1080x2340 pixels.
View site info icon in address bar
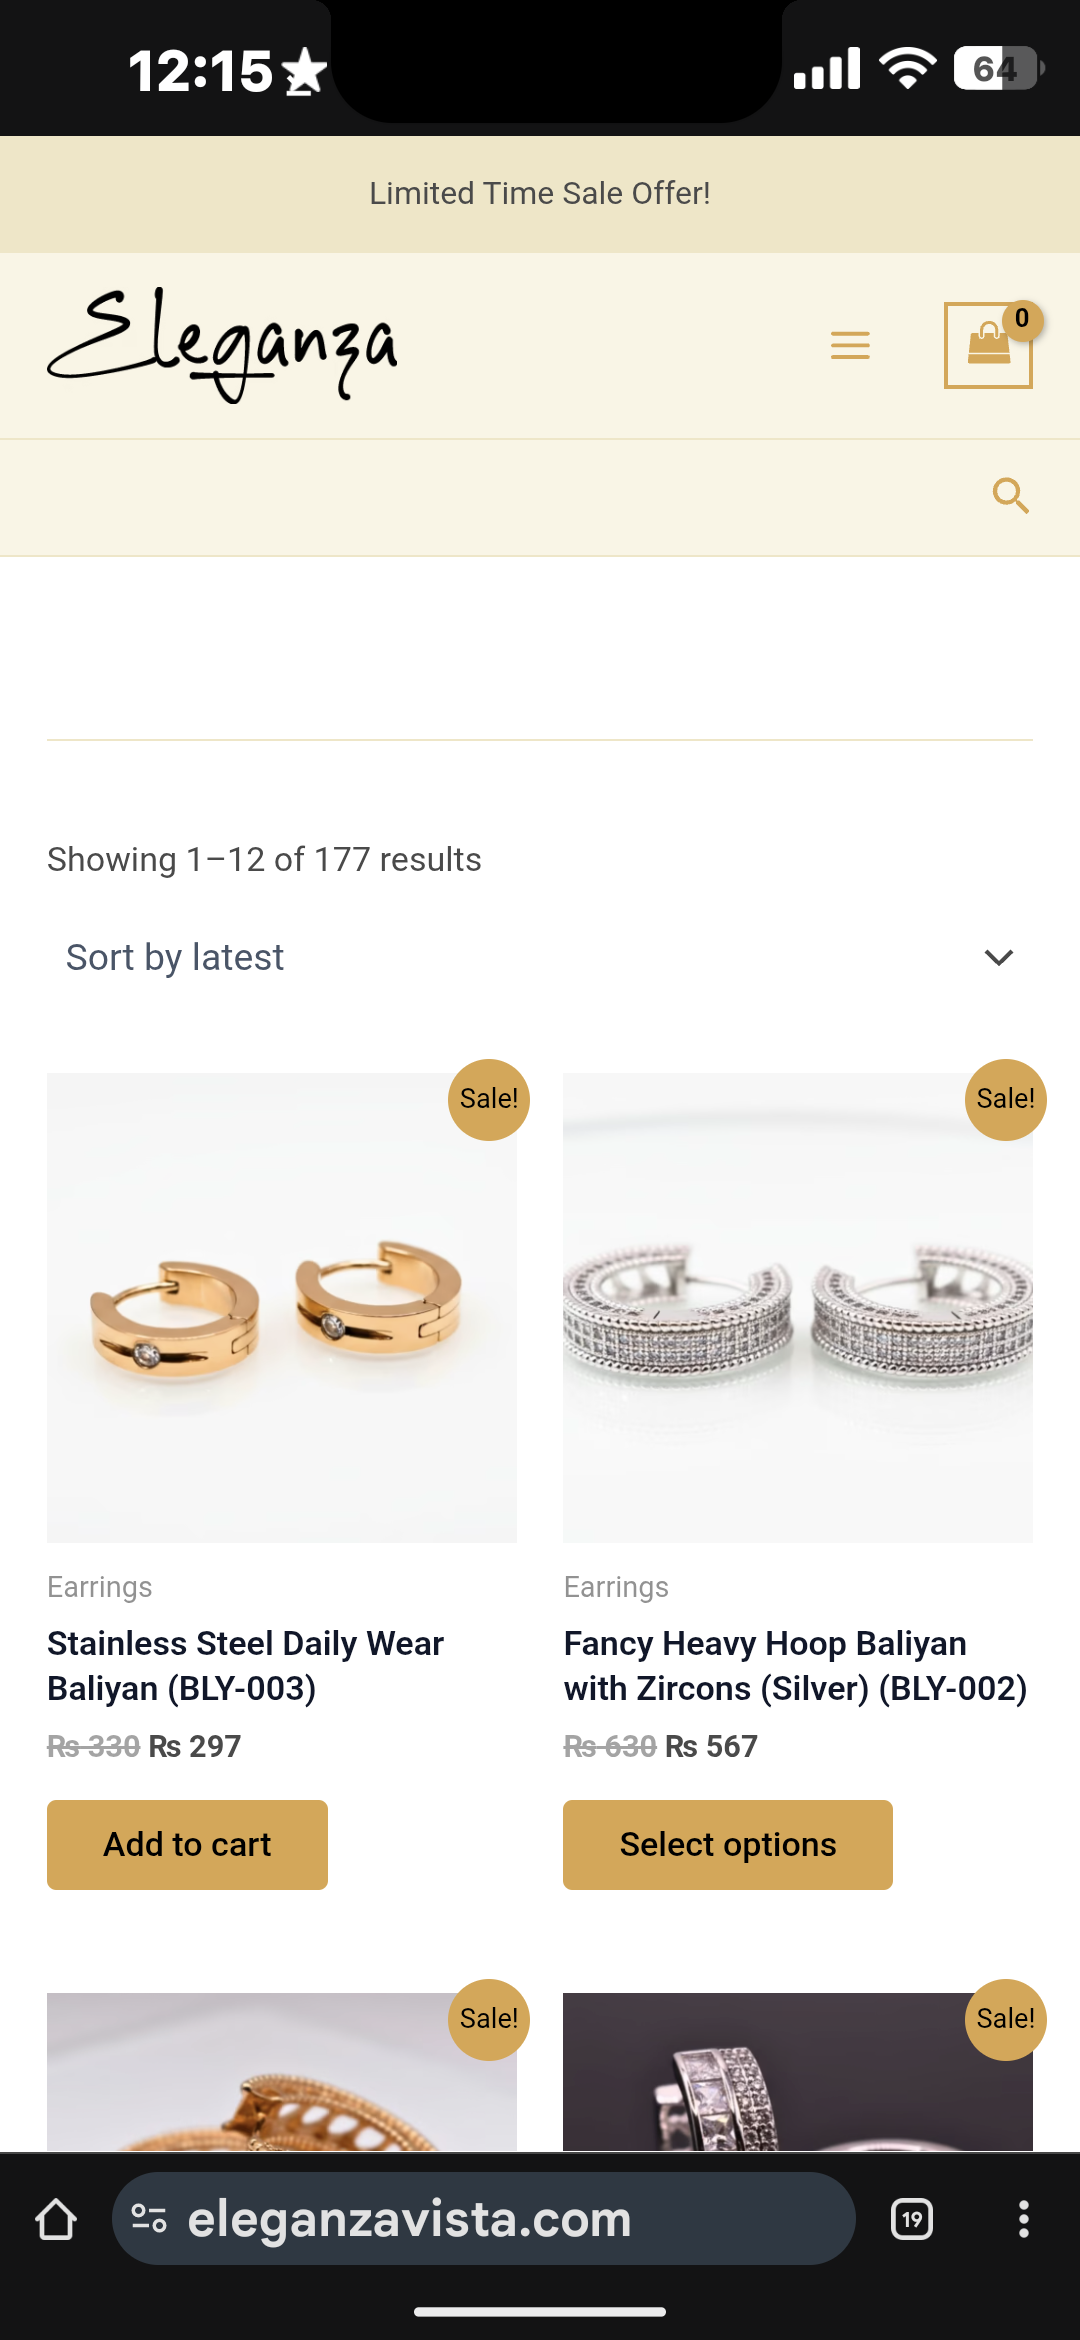[149, 2220]
